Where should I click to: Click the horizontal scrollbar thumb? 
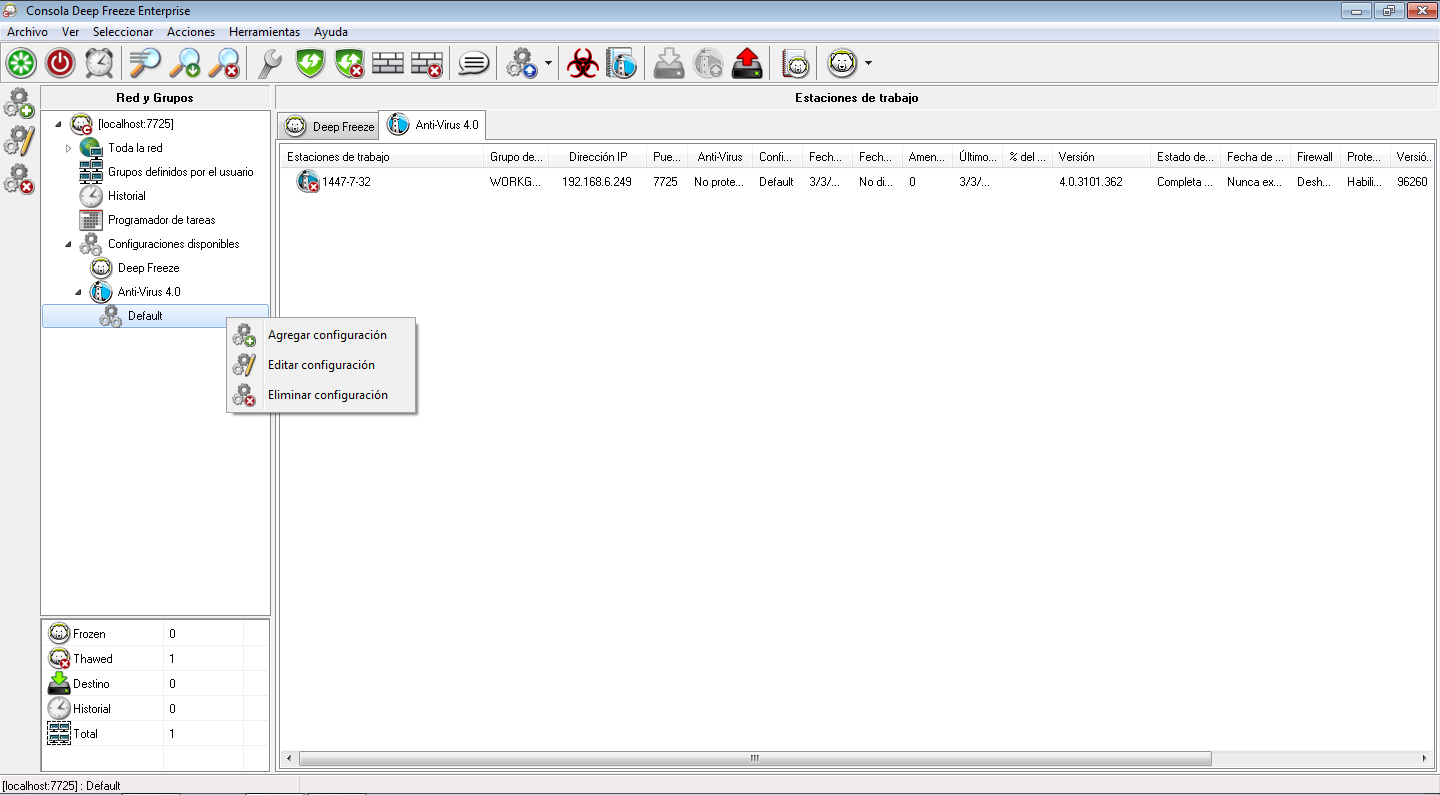755,758
